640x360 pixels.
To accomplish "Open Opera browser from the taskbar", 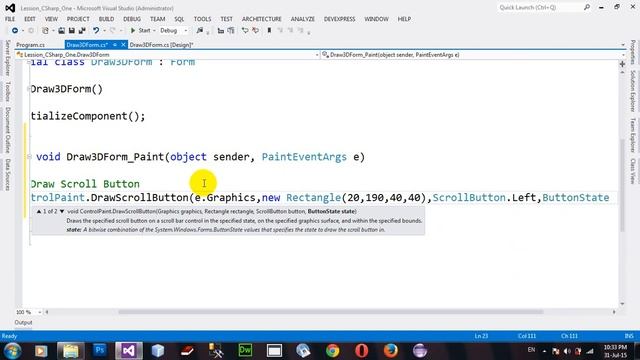I will [x=362, y=350].
